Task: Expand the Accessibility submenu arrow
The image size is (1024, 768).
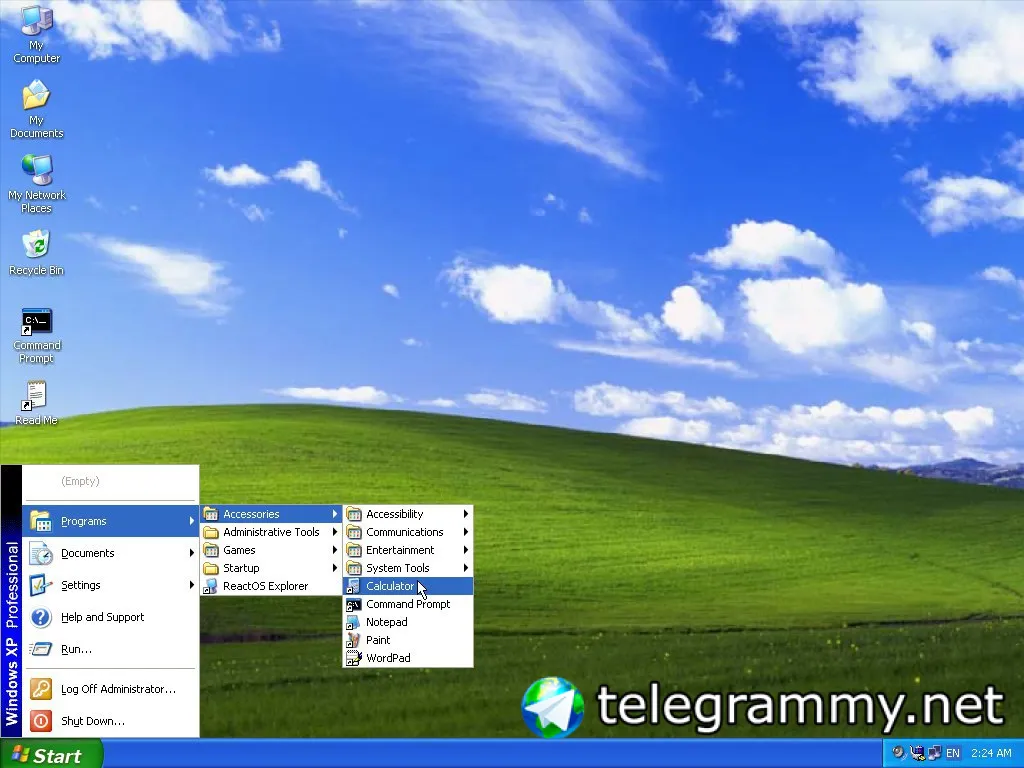Action: coord(466,514)
